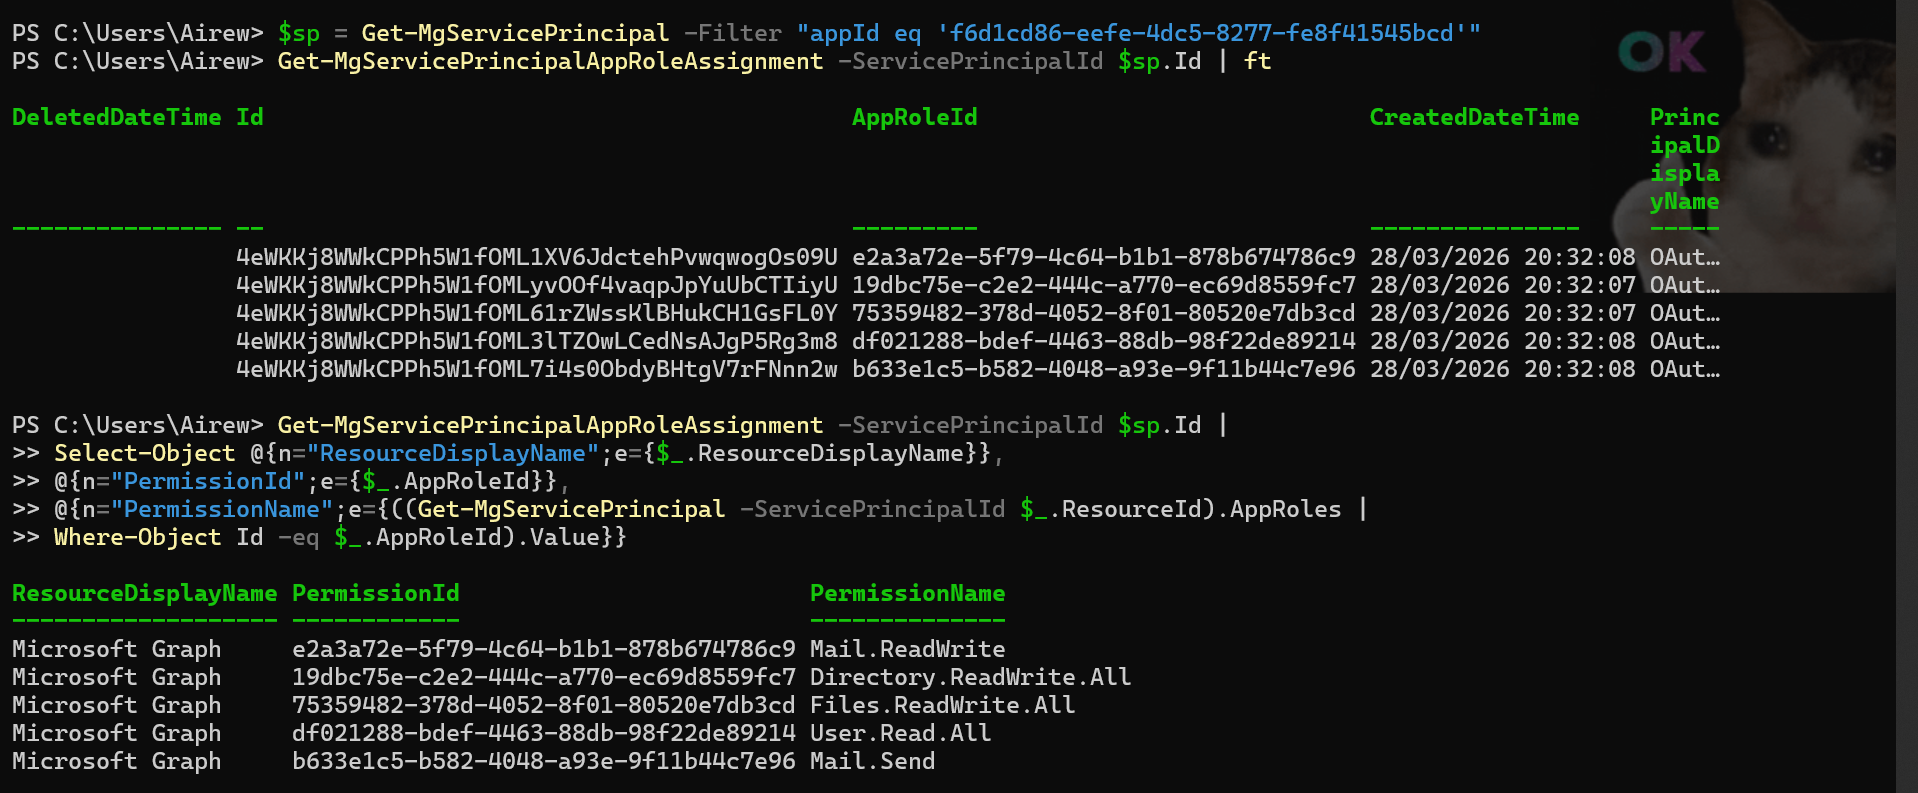Image resolution: width=1918 pixels, height=793 pixels.
Task: Click the PermissionId column header
Action: point(375,593)
